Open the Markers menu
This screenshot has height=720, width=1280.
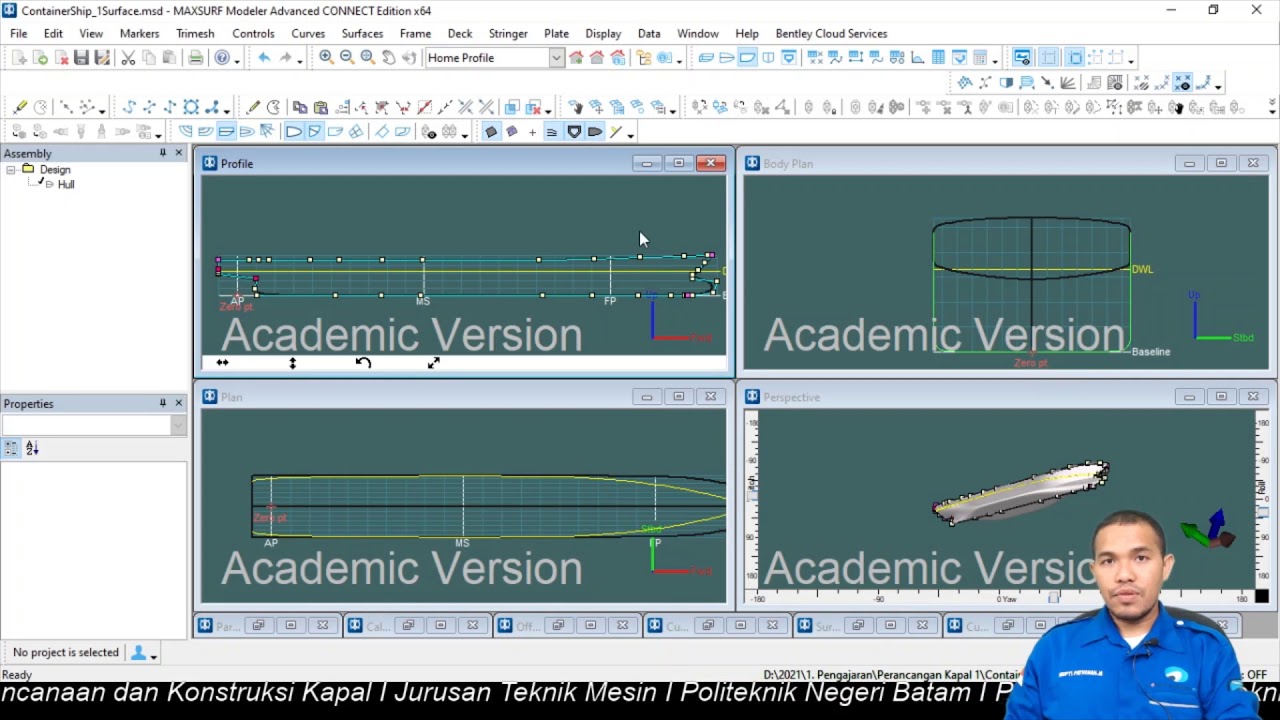pos(139,33)
